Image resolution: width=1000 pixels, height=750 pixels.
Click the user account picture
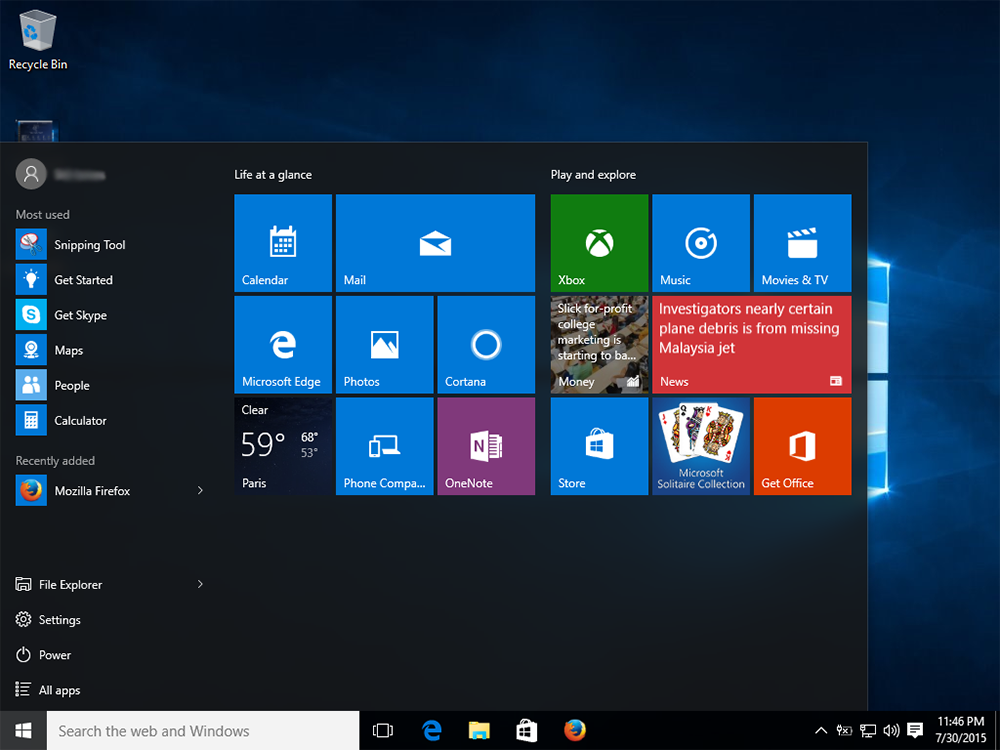pyautogui.click(x=31, y=173)
